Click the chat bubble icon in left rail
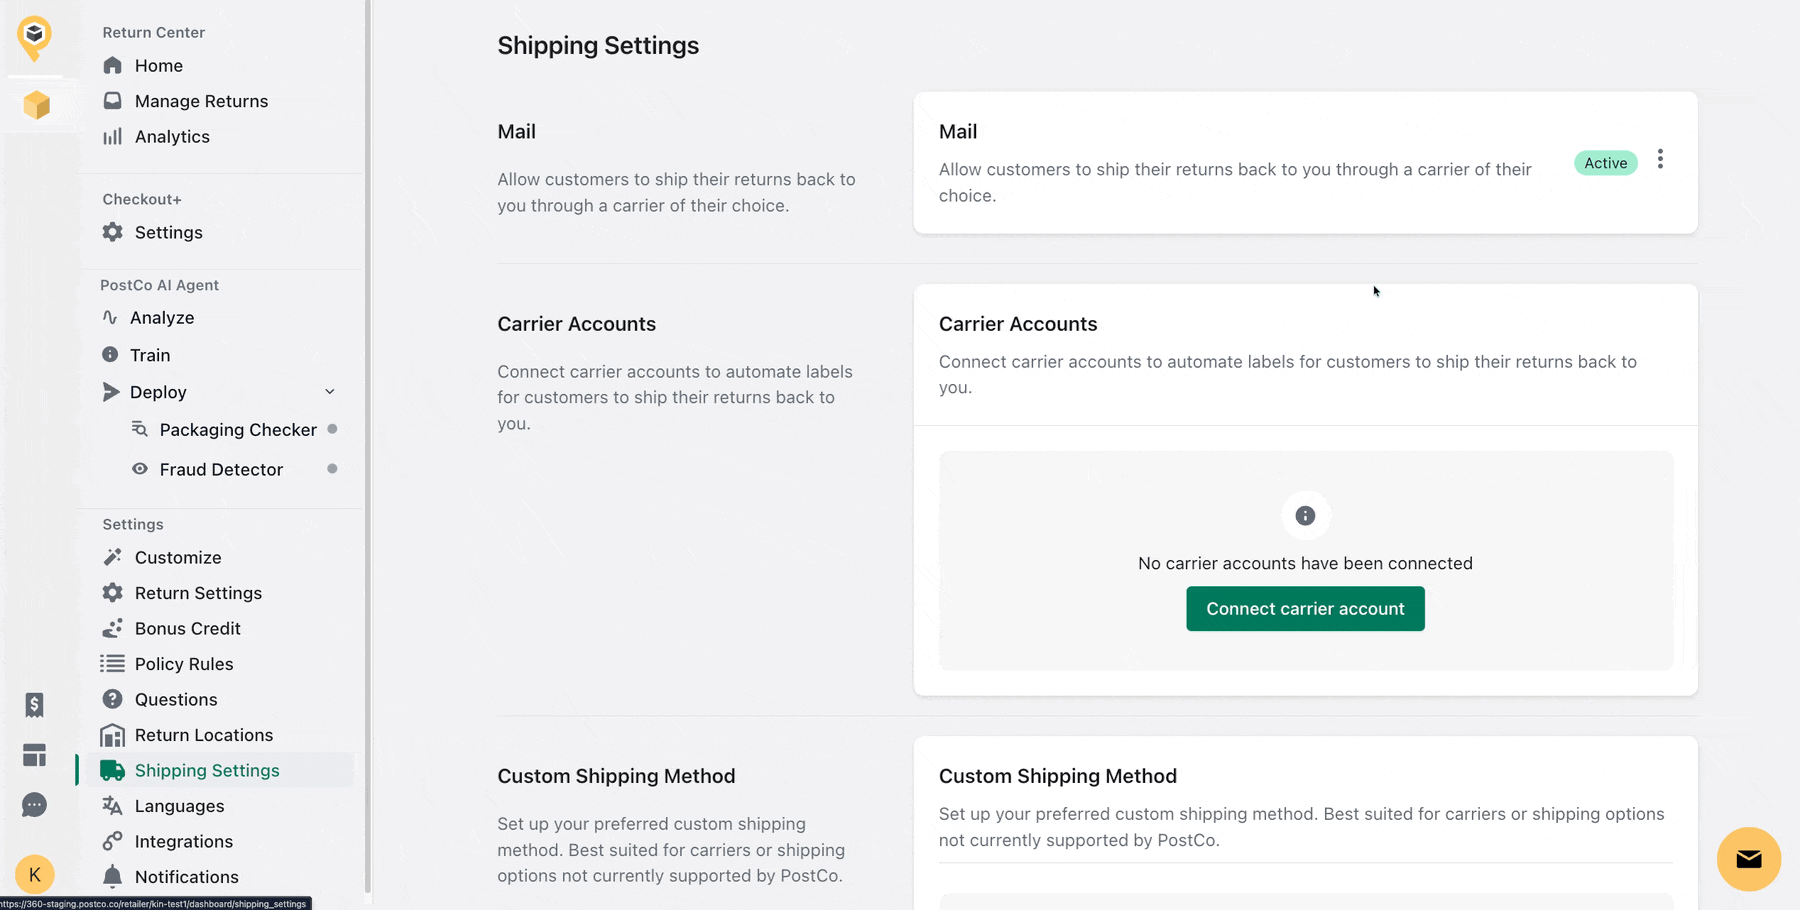The width and height of the screenshot is (1800, 910). point(35,805)
